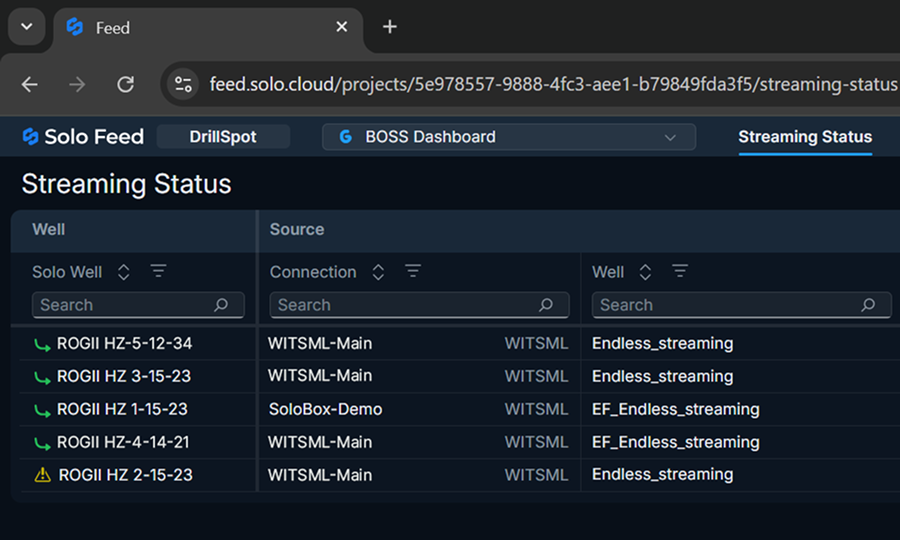This screenshot has width=900, height=540.
Task: Go forward in browser history
Action: pyautogui.click(x=77, y=84)
